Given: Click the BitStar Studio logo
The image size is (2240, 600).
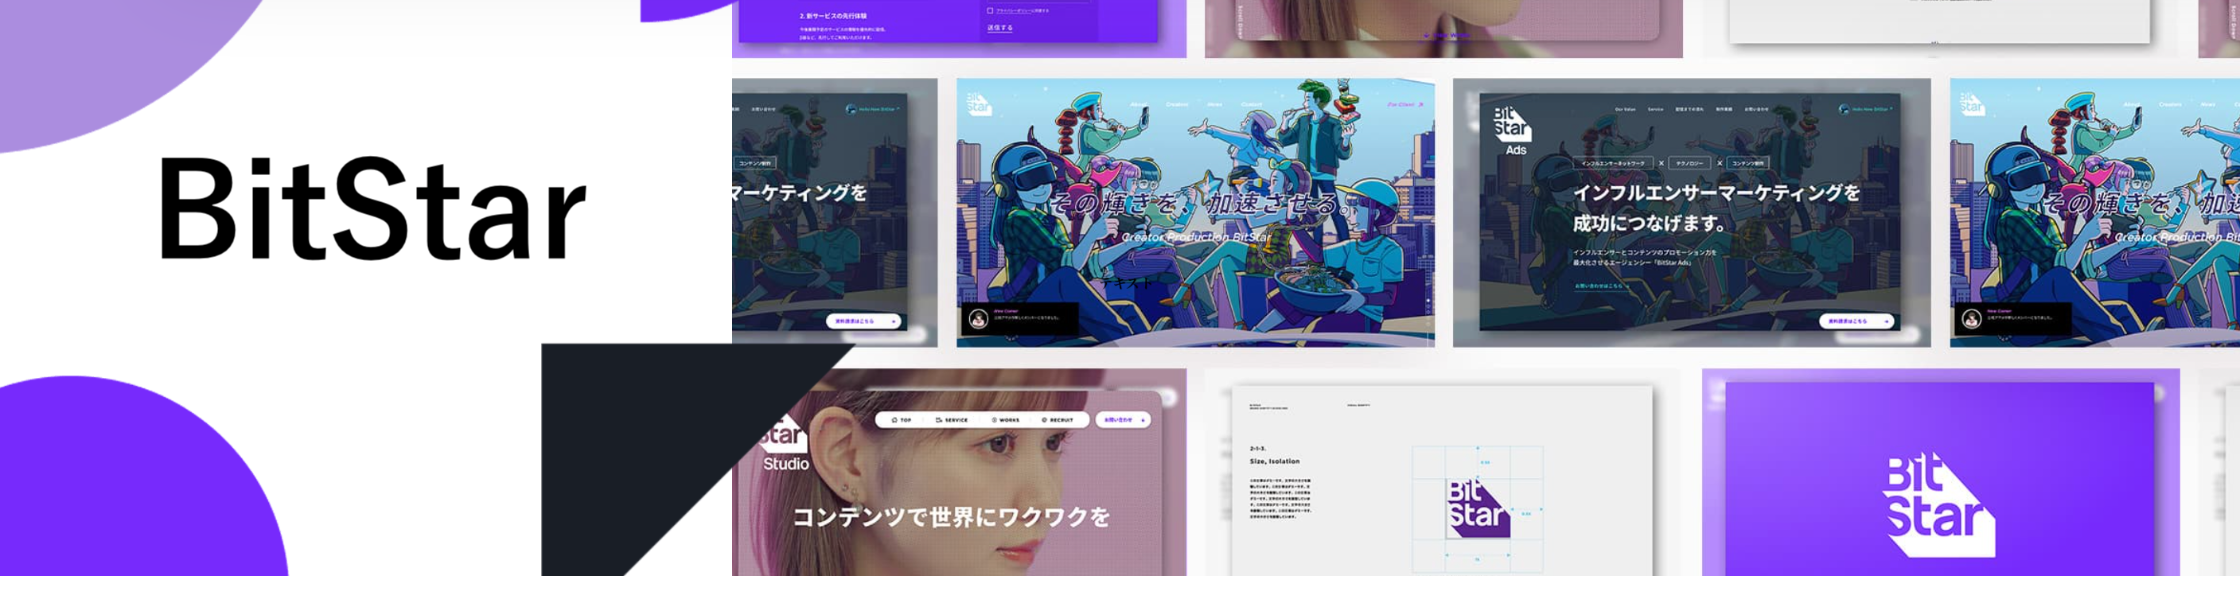Looking at the screenshot, I should 784,444.
